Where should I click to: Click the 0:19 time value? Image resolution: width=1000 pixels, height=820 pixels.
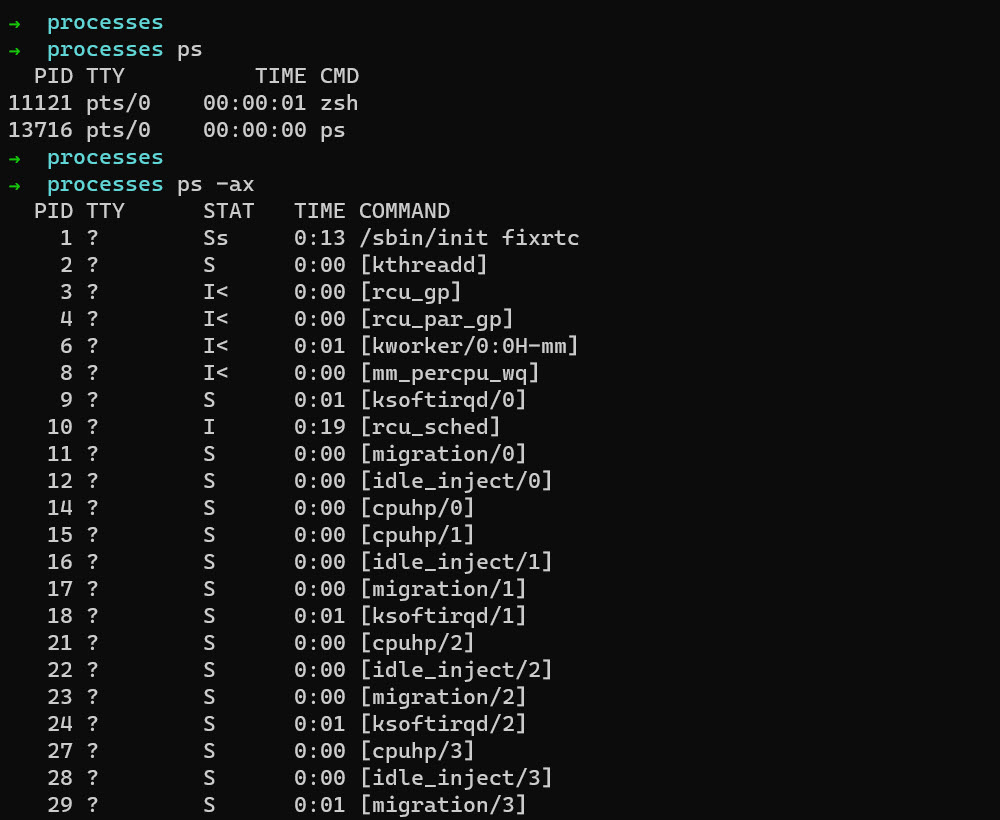(x=319, y=427)
